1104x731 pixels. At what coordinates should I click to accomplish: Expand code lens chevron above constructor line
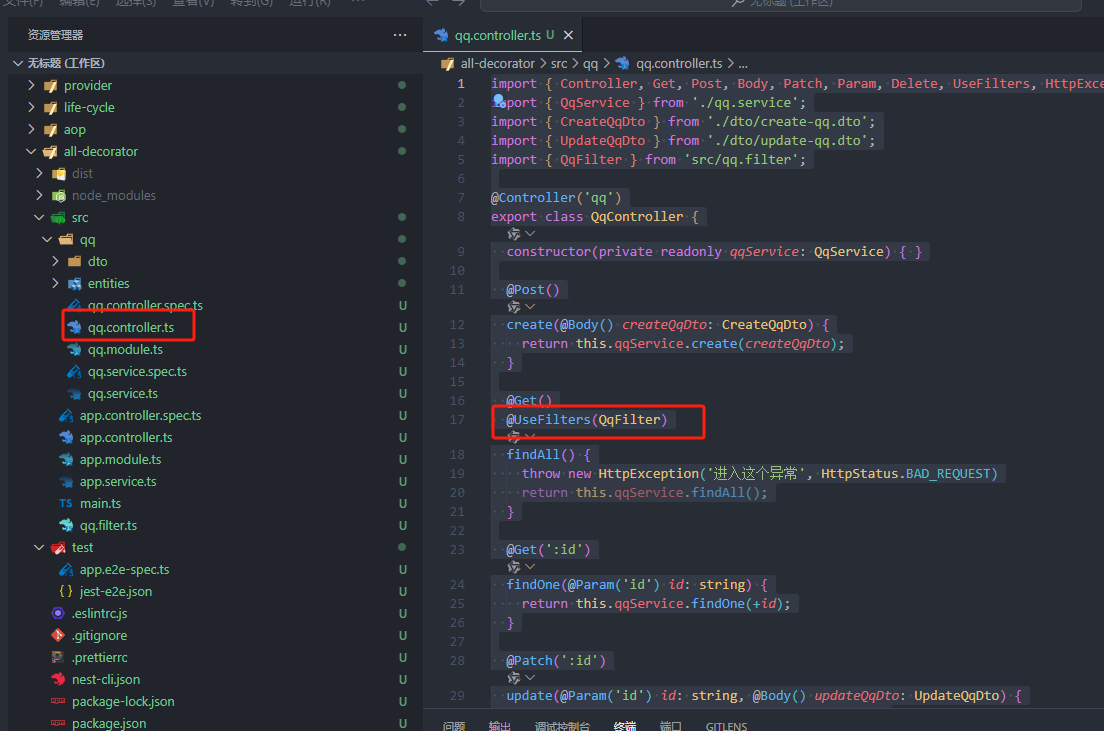click(530, 234)
